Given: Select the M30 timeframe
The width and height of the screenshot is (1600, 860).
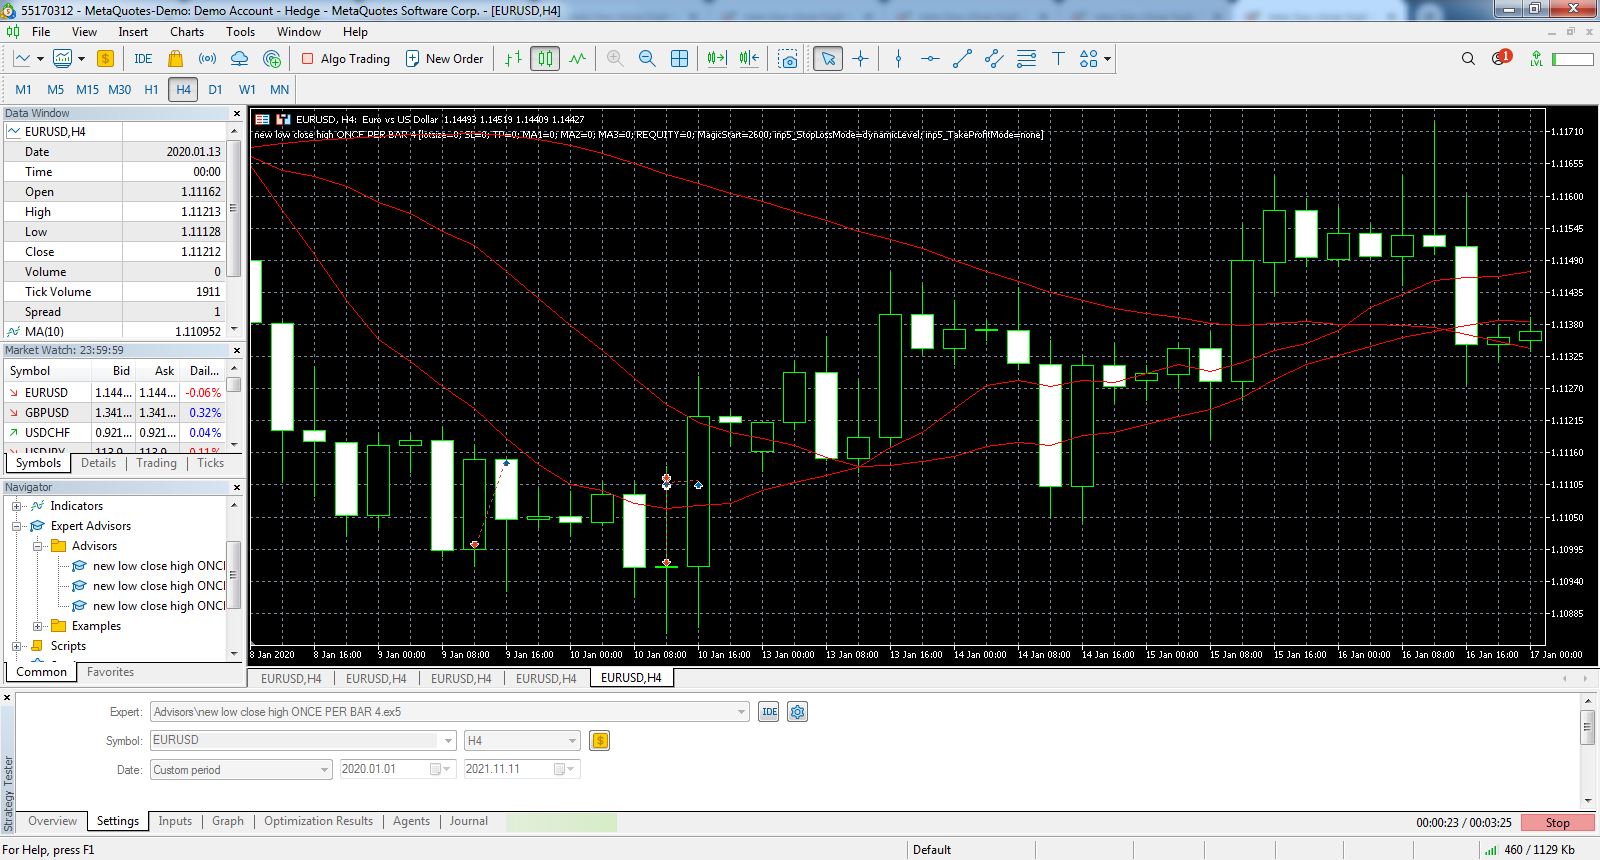Looking at the screenshot, I should [119, 89].
